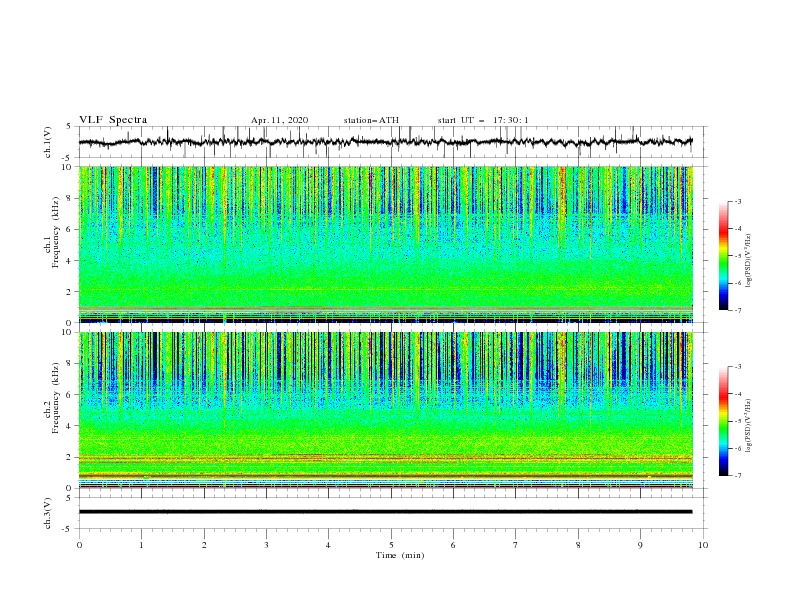The width and height of the screenshot is (792, 612).
Task: Select the "Time (min)" axis title
Action: coord(400,555)
